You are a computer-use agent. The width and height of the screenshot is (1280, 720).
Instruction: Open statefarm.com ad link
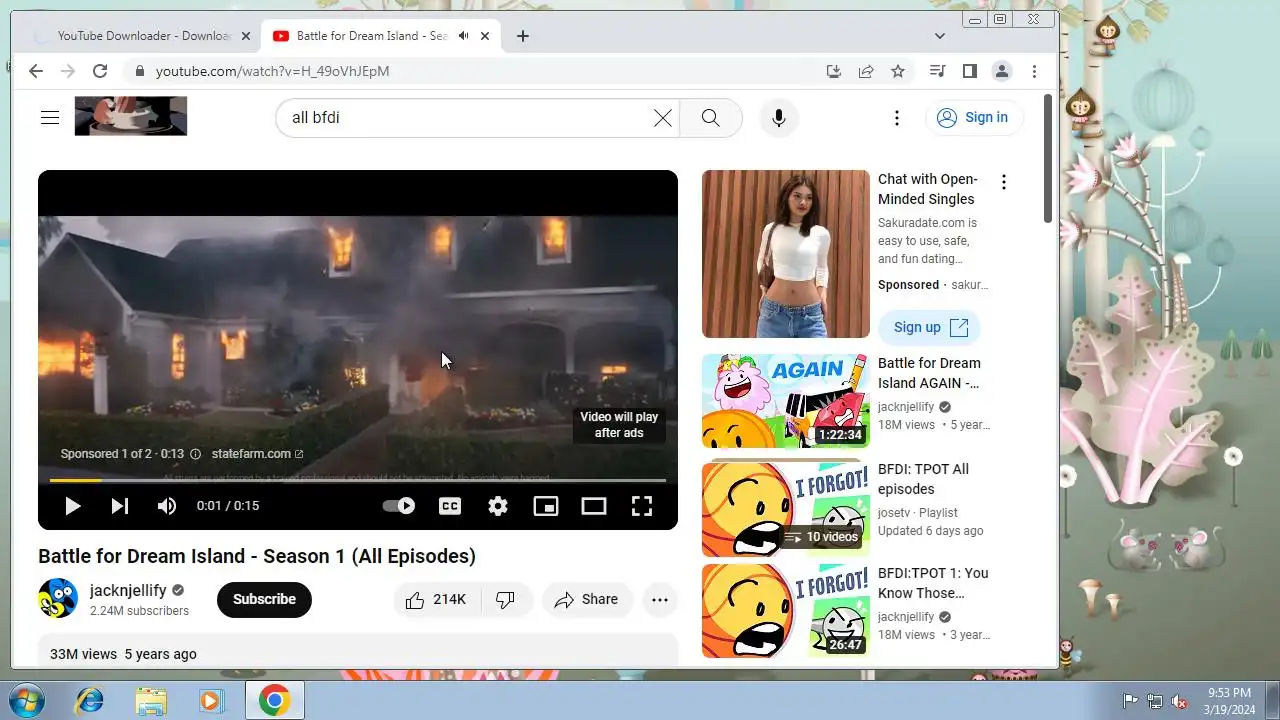pos(257,454)
